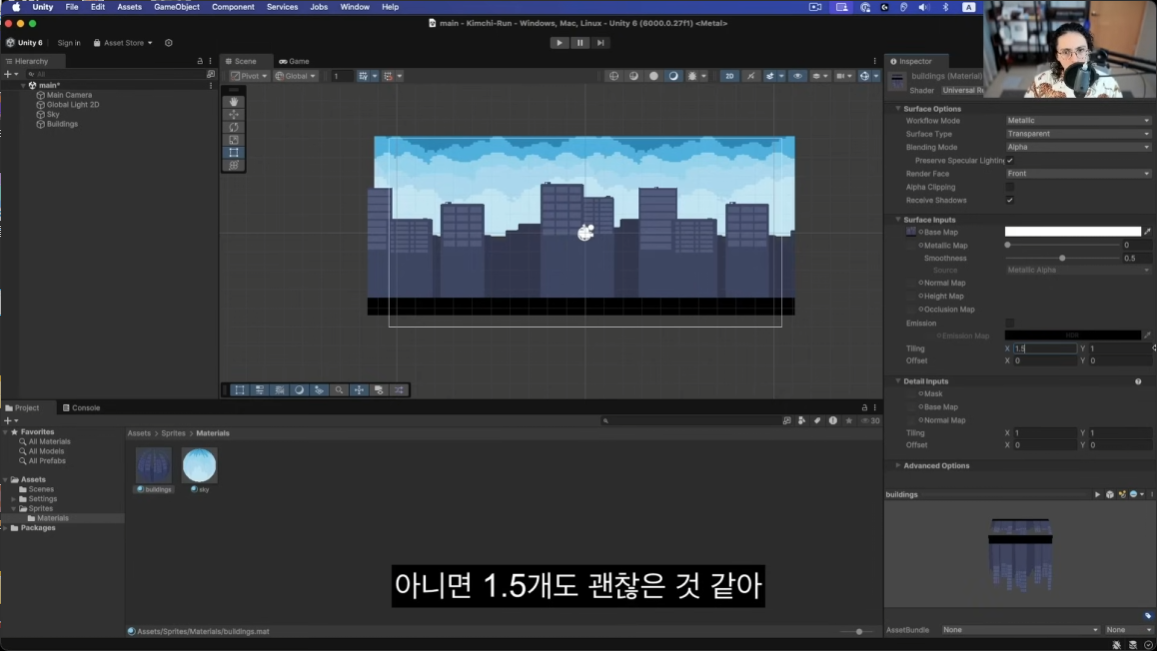Toggle scene visibility eye icon
The height and width of the screenshot is (651, 1157).
tap(798, 76)
